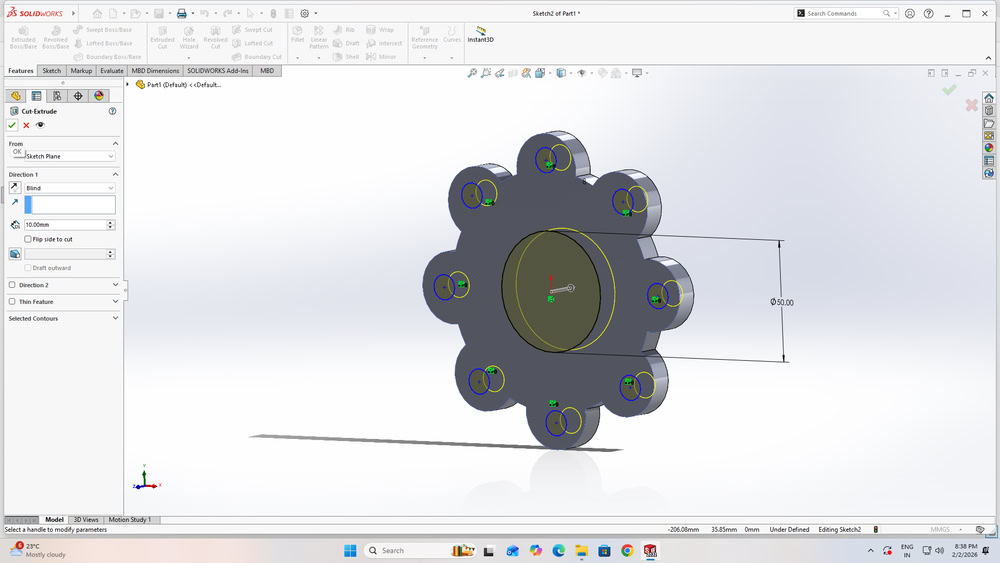Expand the Selected Contours section chevron
Screen dimensions: 1000x563
point(115,318)
